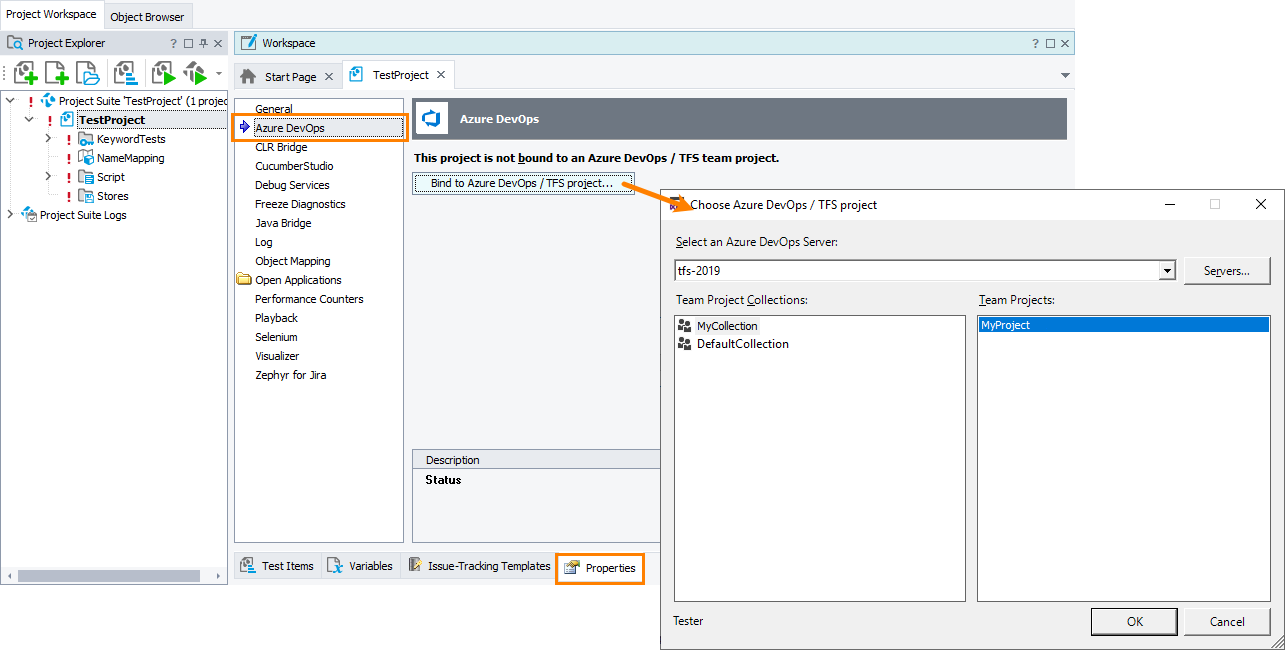The width and height of the screenshot is (1285, 650).
Task: Open the workspace tab list dropdown arrow
Action: click(1065, 76)
